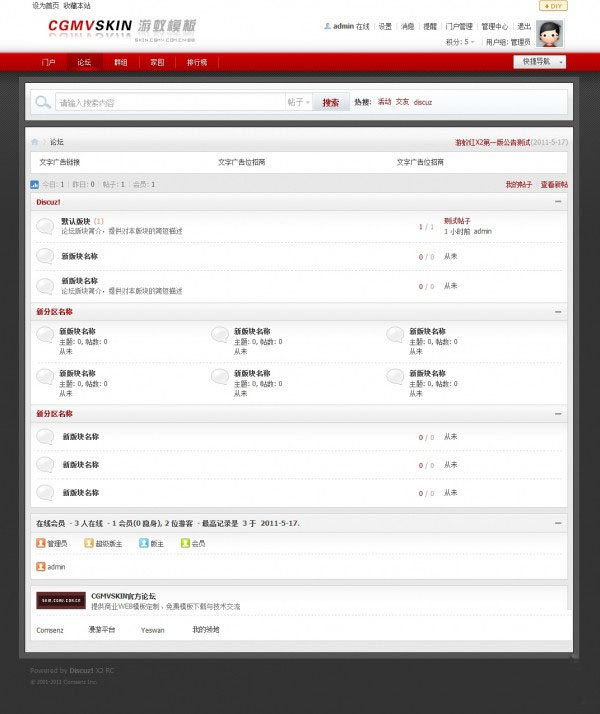Open the 帖子 search type dropdown
600x714 pixels.
tap(299, 102)
